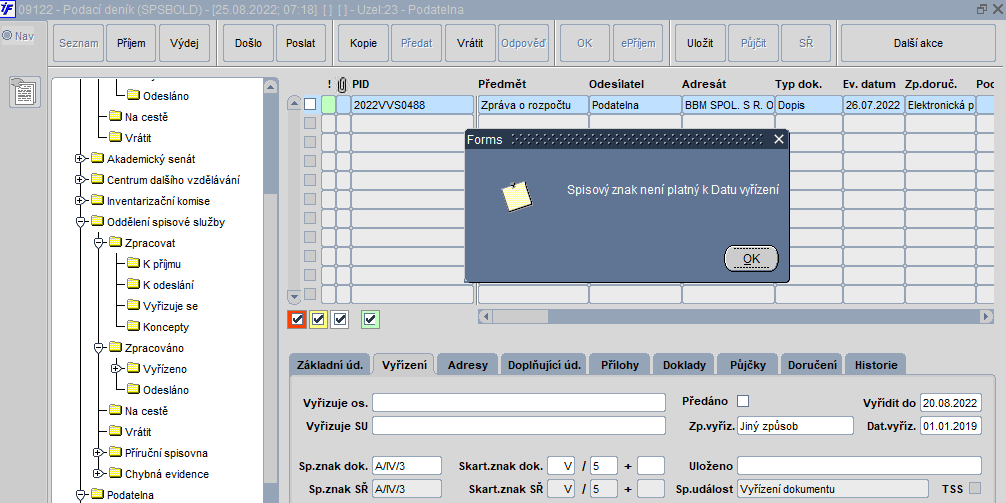
Task: Confirm the dialog with OK button
Action: point(751,259)
